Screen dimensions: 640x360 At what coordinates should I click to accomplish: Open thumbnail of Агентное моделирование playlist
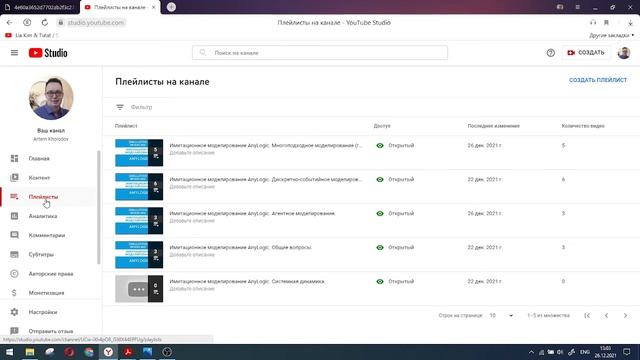click(139, 220)
